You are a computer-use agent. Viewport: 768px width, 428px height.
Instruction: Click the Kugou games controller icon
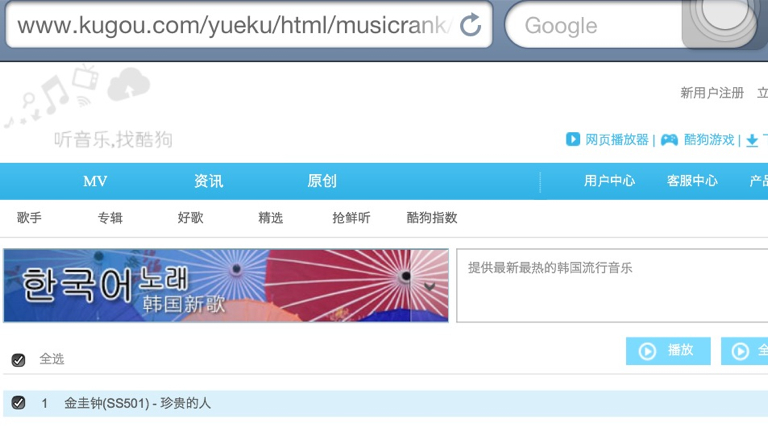(x=669, y=140)
